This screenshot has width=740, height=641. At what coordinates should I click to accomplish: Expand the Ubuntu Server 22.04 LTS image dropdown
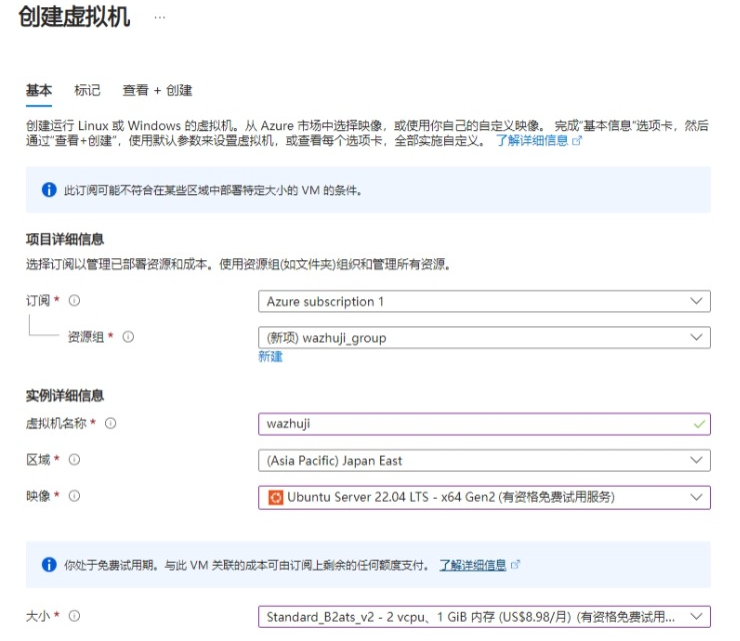click(x=484, y=498)
